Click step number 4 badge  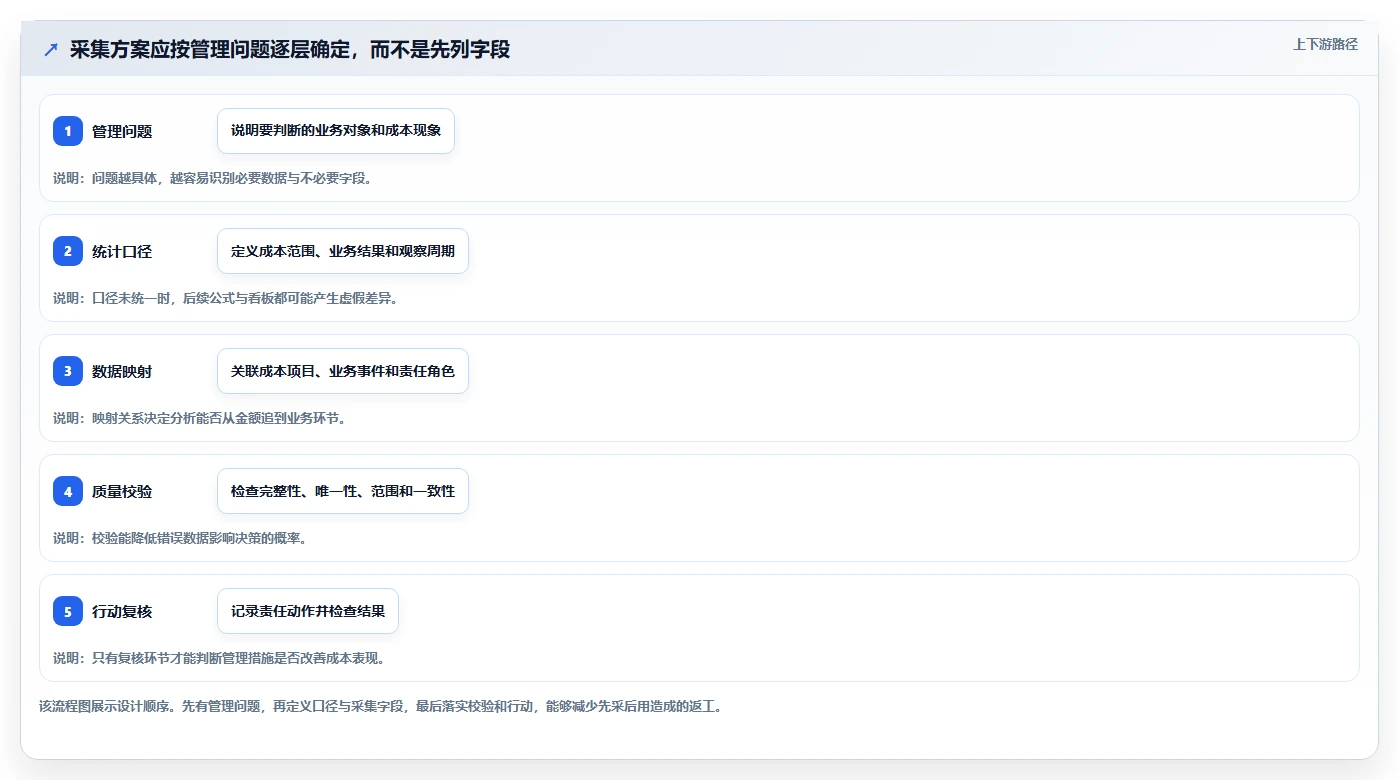coord(68,491)
